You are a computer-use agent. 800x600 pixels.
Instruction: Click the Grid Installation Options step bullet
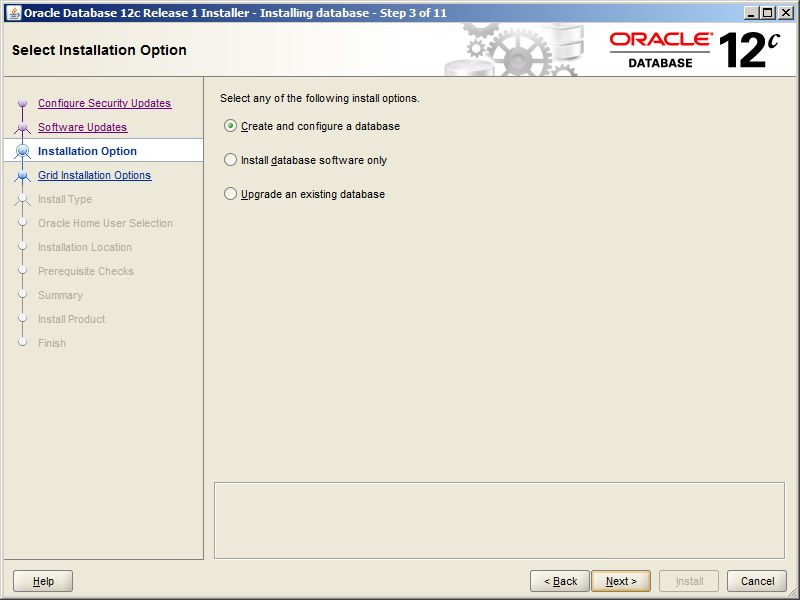pyautogui.click(x=22, y=175)
